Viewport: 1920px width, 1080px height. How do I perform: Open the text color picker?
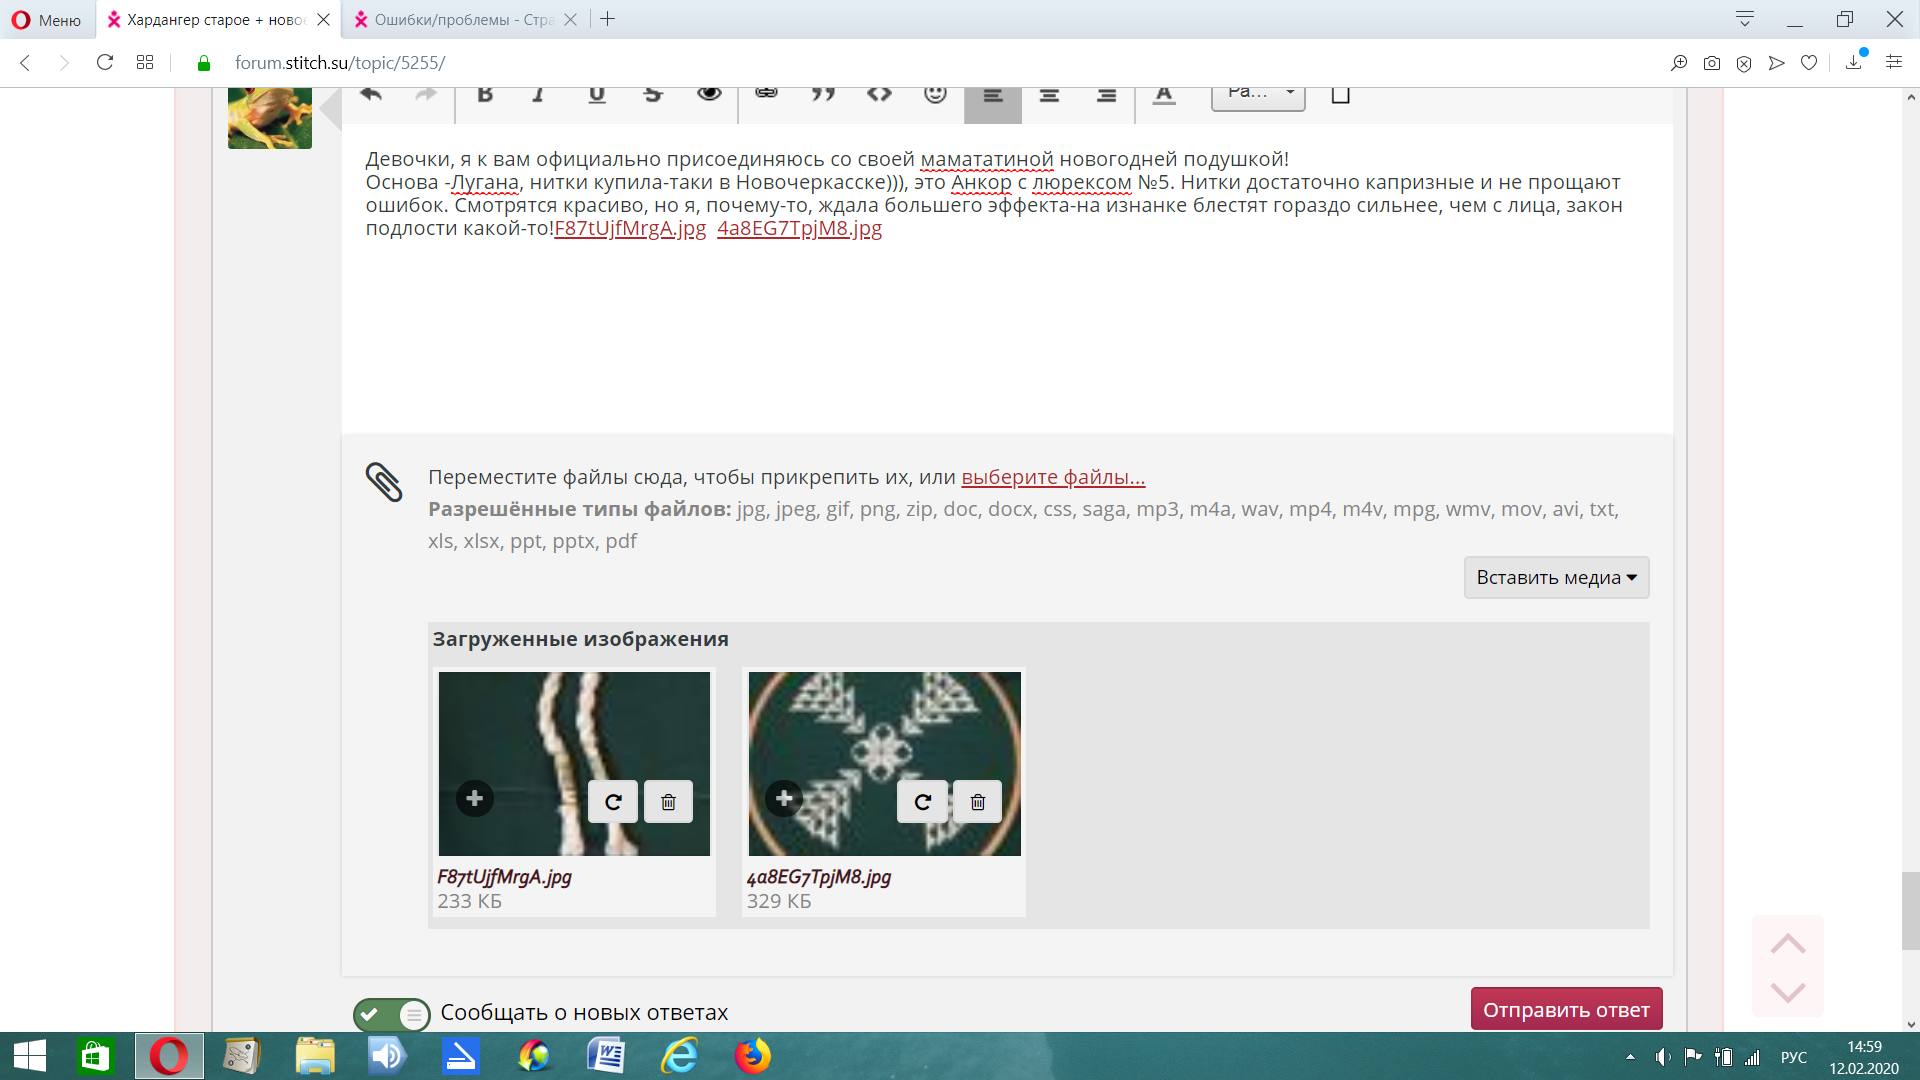pyautogui.click(x=1164, y=95)
